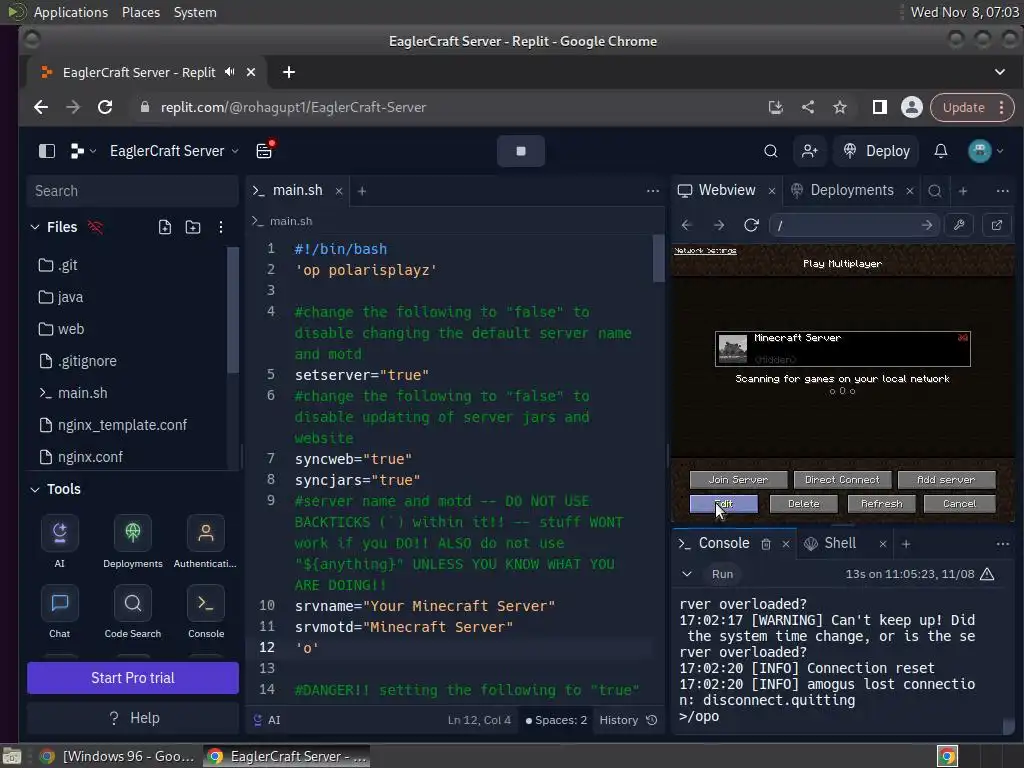Focus the file Search field
This screenshot has height=768, width=1024.
133,191
